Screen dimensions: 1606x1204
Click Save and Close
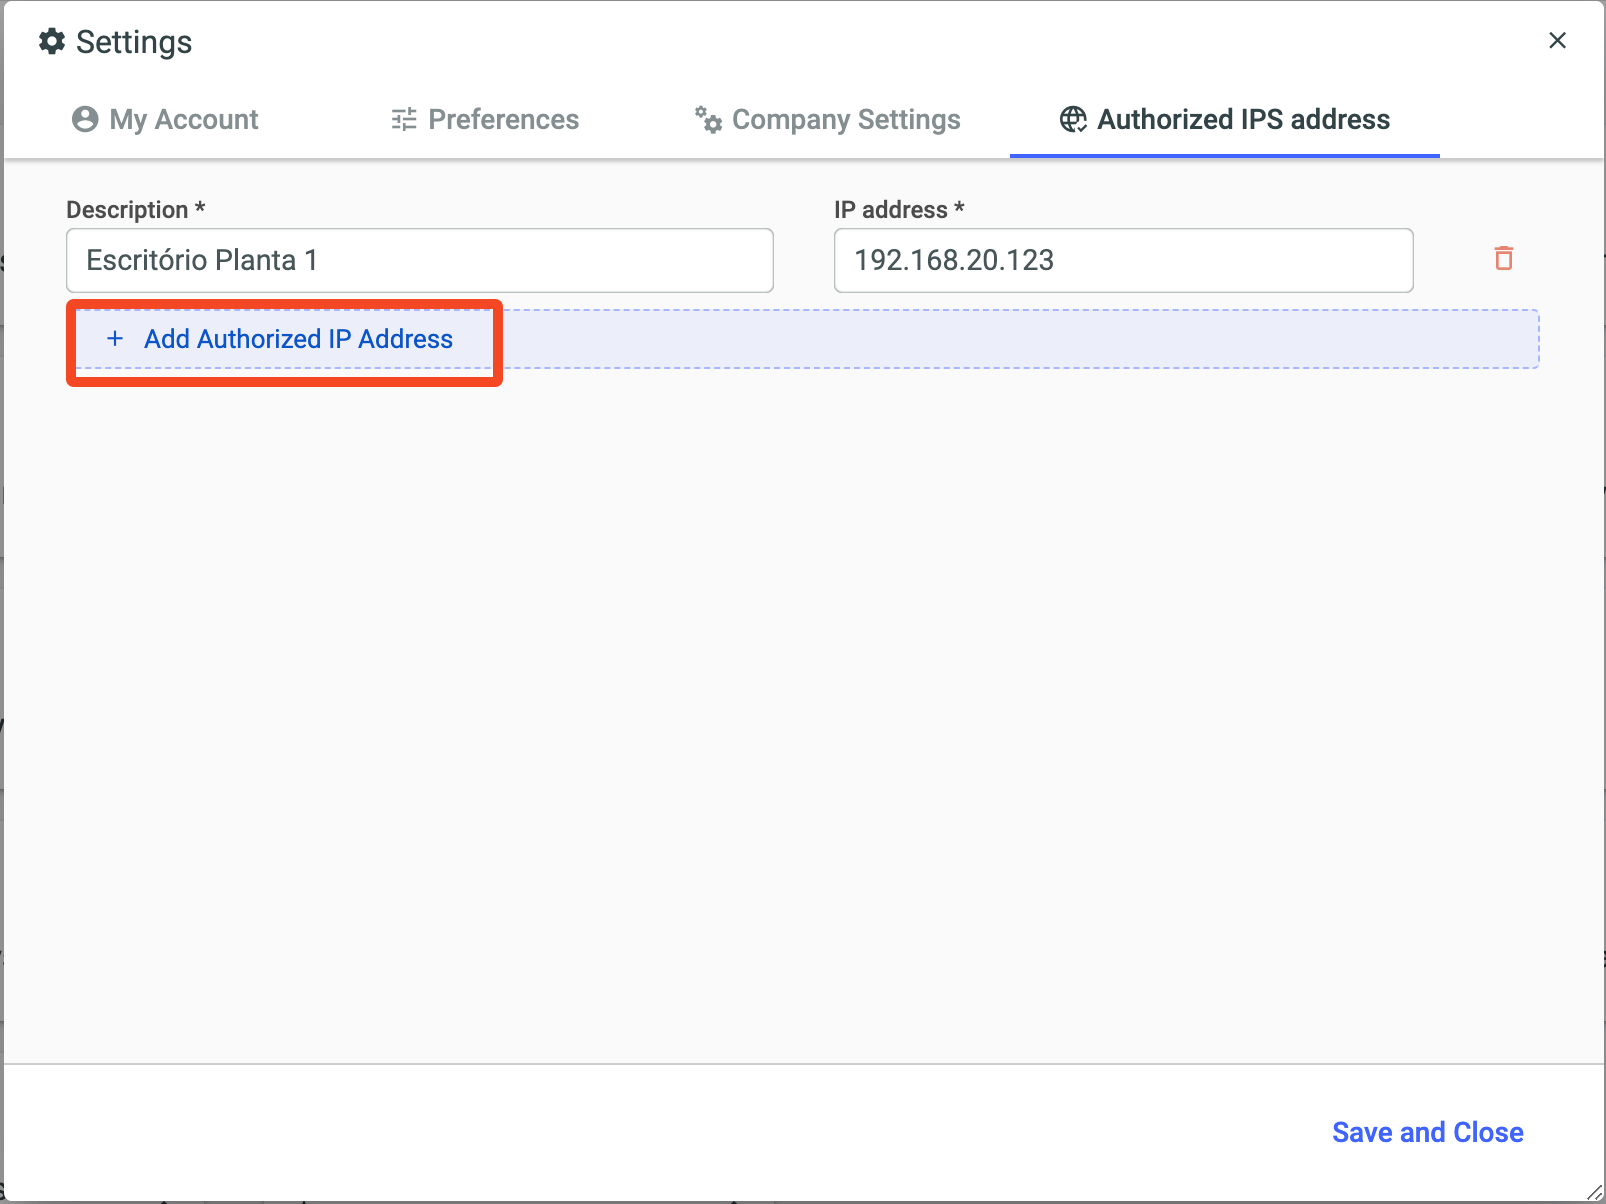point(1427,1132)
